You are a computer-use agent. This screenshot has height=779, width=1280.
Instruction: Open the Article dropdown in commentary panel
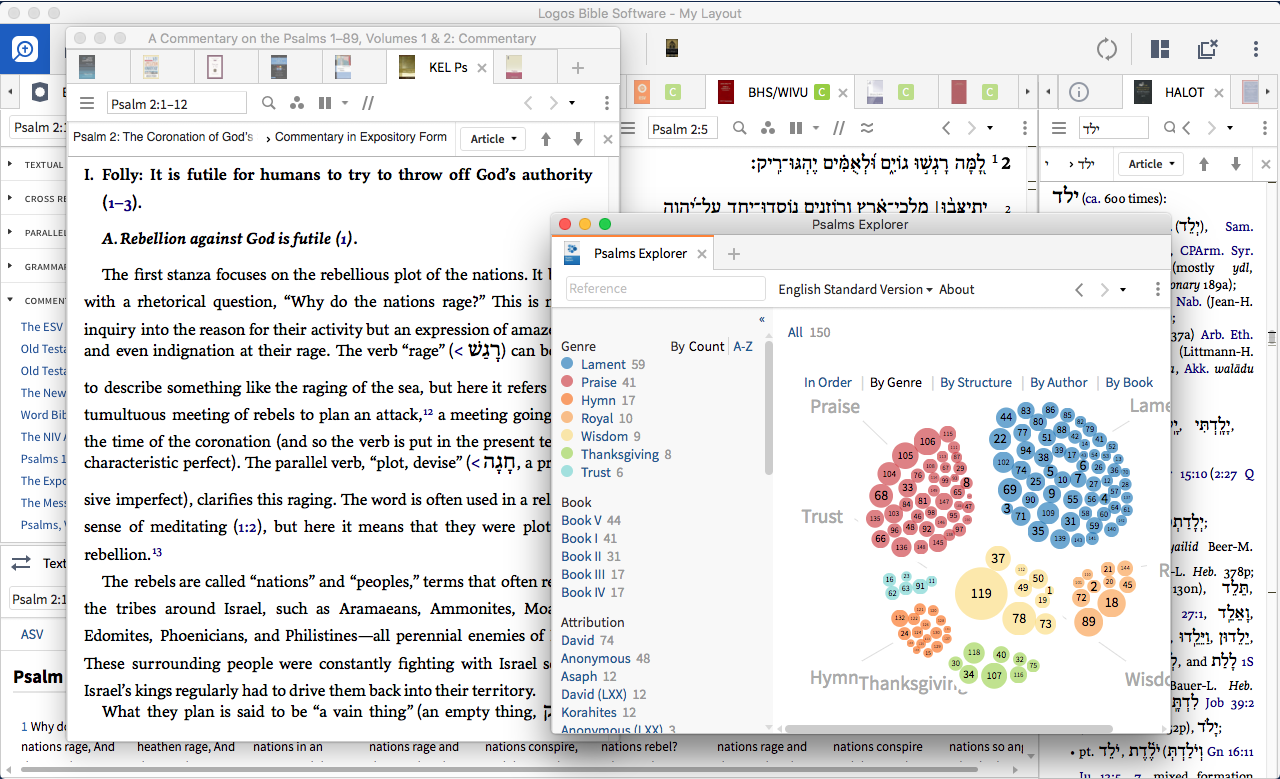(494, 139)
